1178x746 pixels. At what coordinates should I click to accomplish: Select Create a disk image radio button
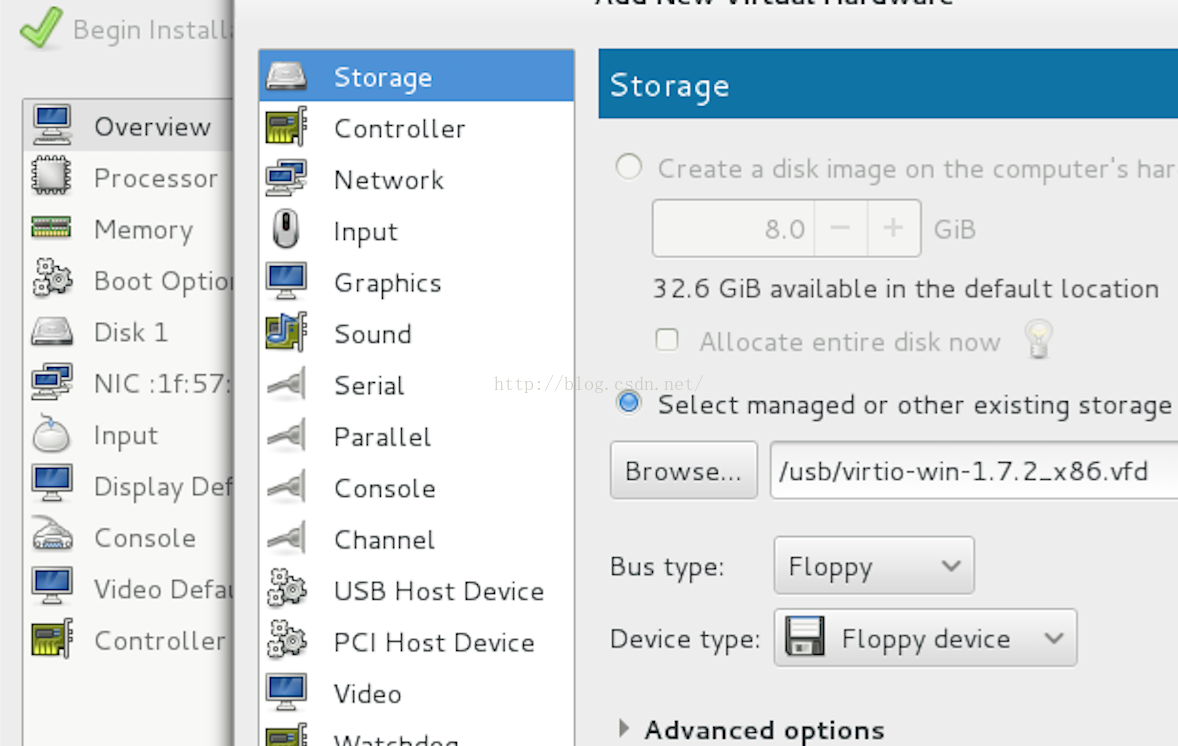pos(629,167)
